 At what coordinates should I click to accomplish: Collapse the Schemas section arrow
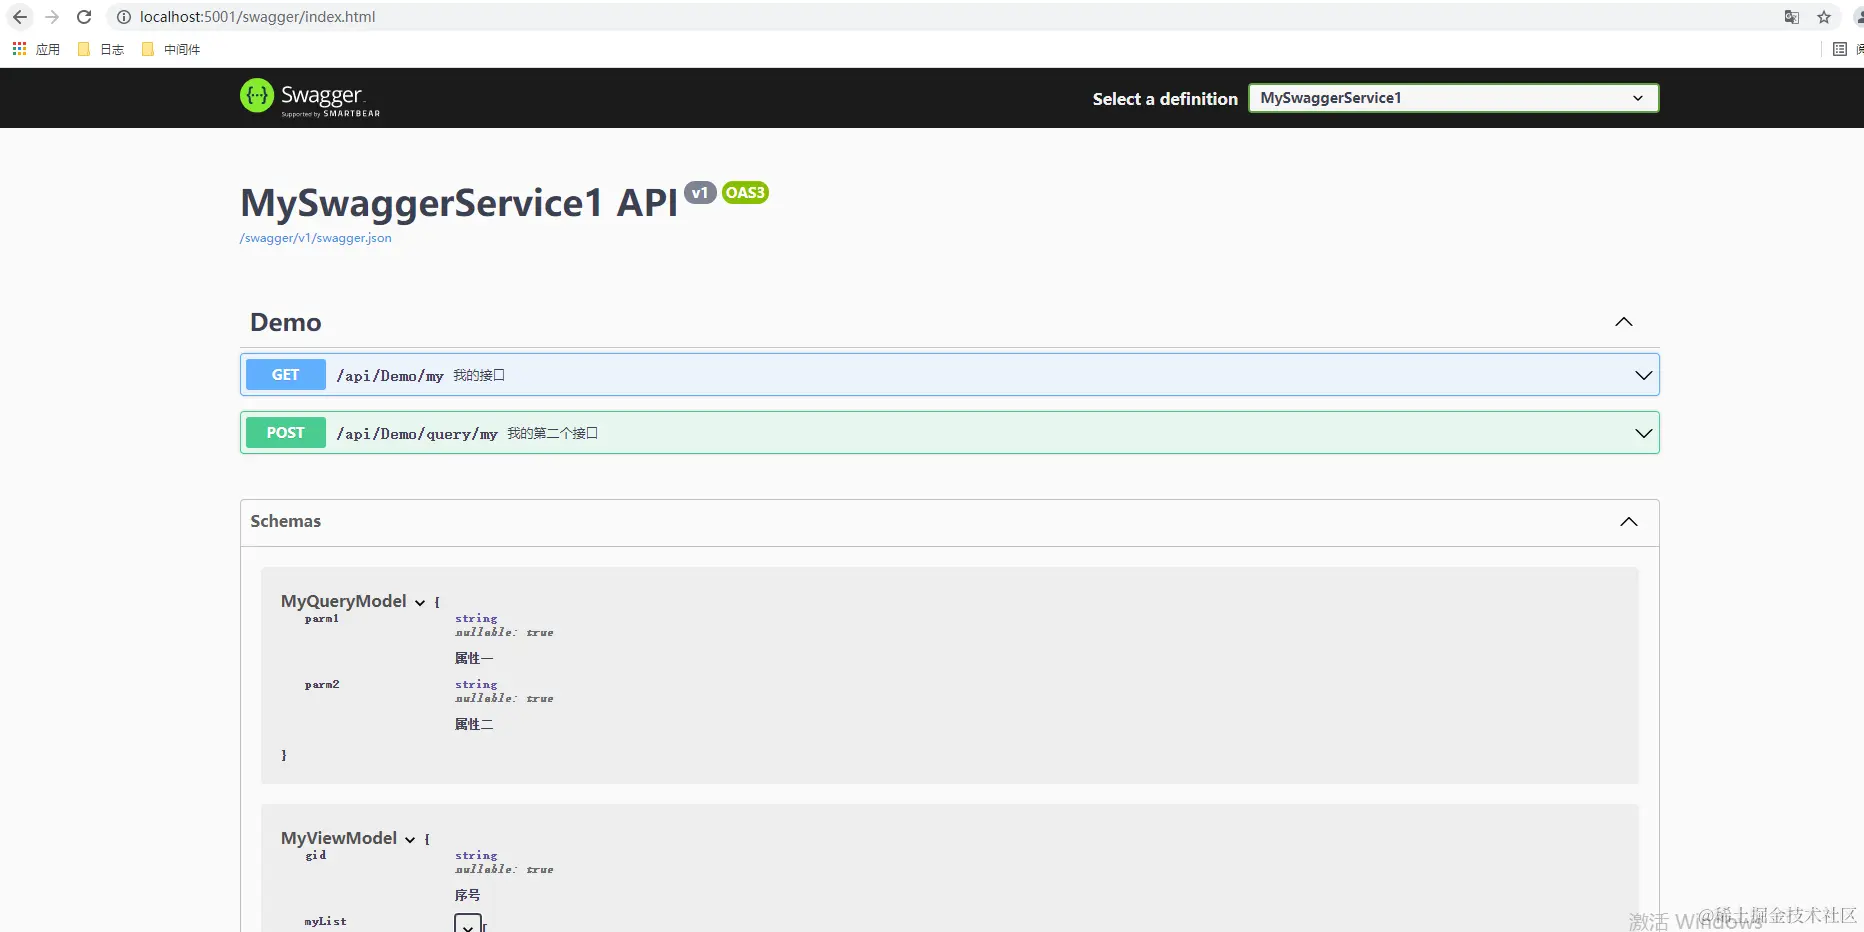[x=1629, y=522]
